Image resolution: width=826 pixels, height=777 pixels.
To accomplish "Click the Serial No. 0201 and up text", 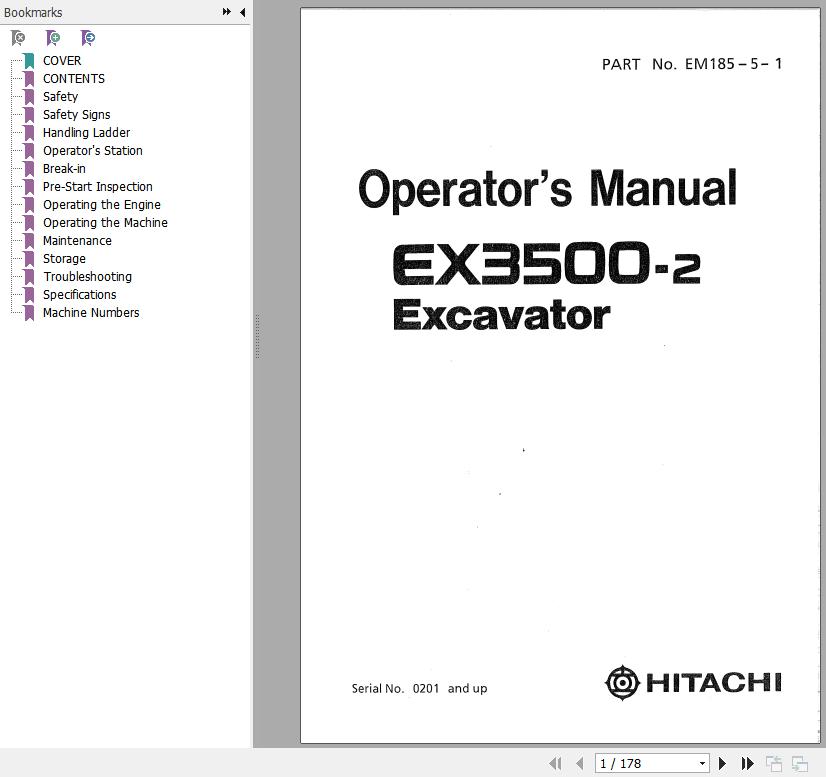I will pyautogui.click(x=419, y=689).
